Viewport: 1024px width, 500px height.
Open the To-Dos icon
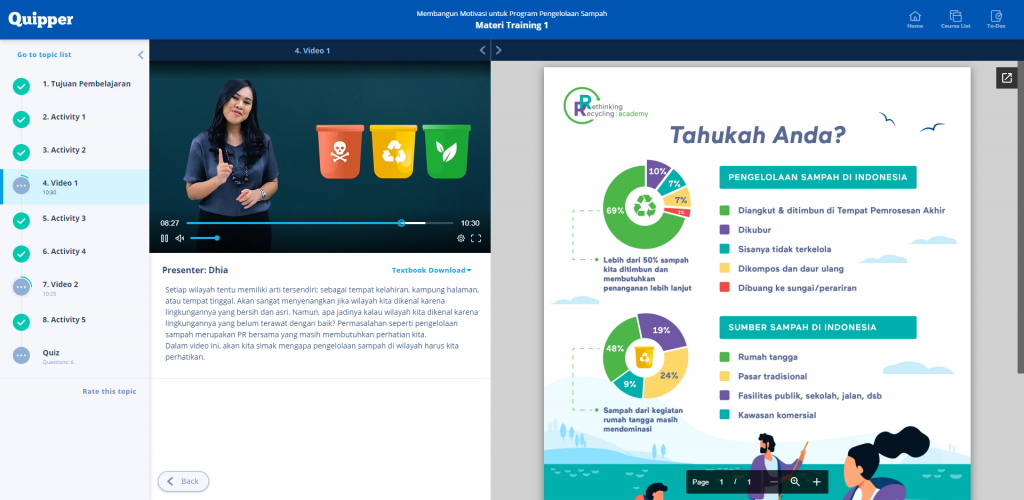pos(996,19)
